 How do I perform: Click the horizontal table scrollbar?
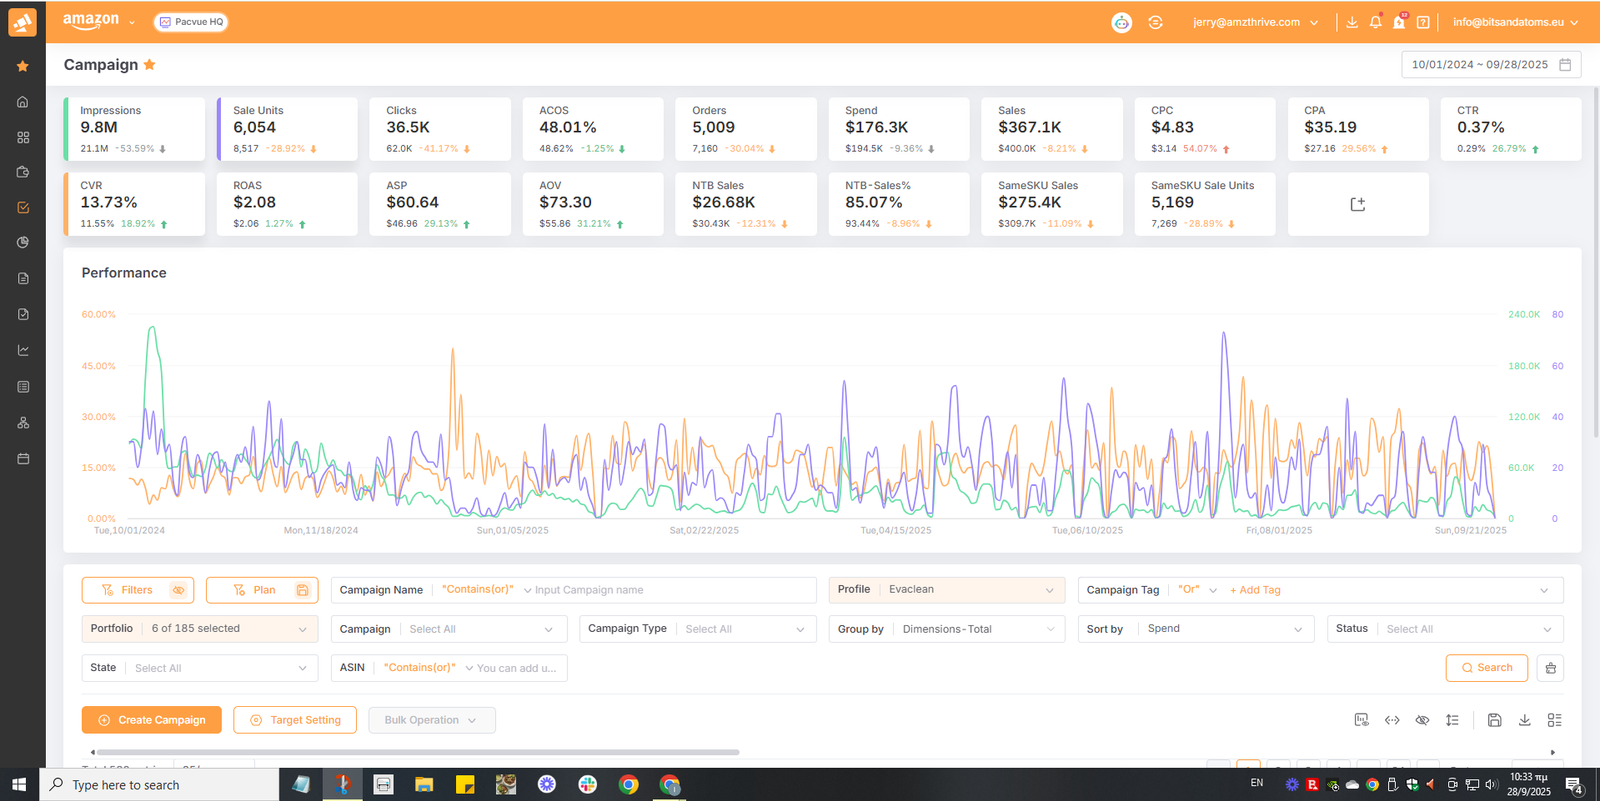(418, 752)
